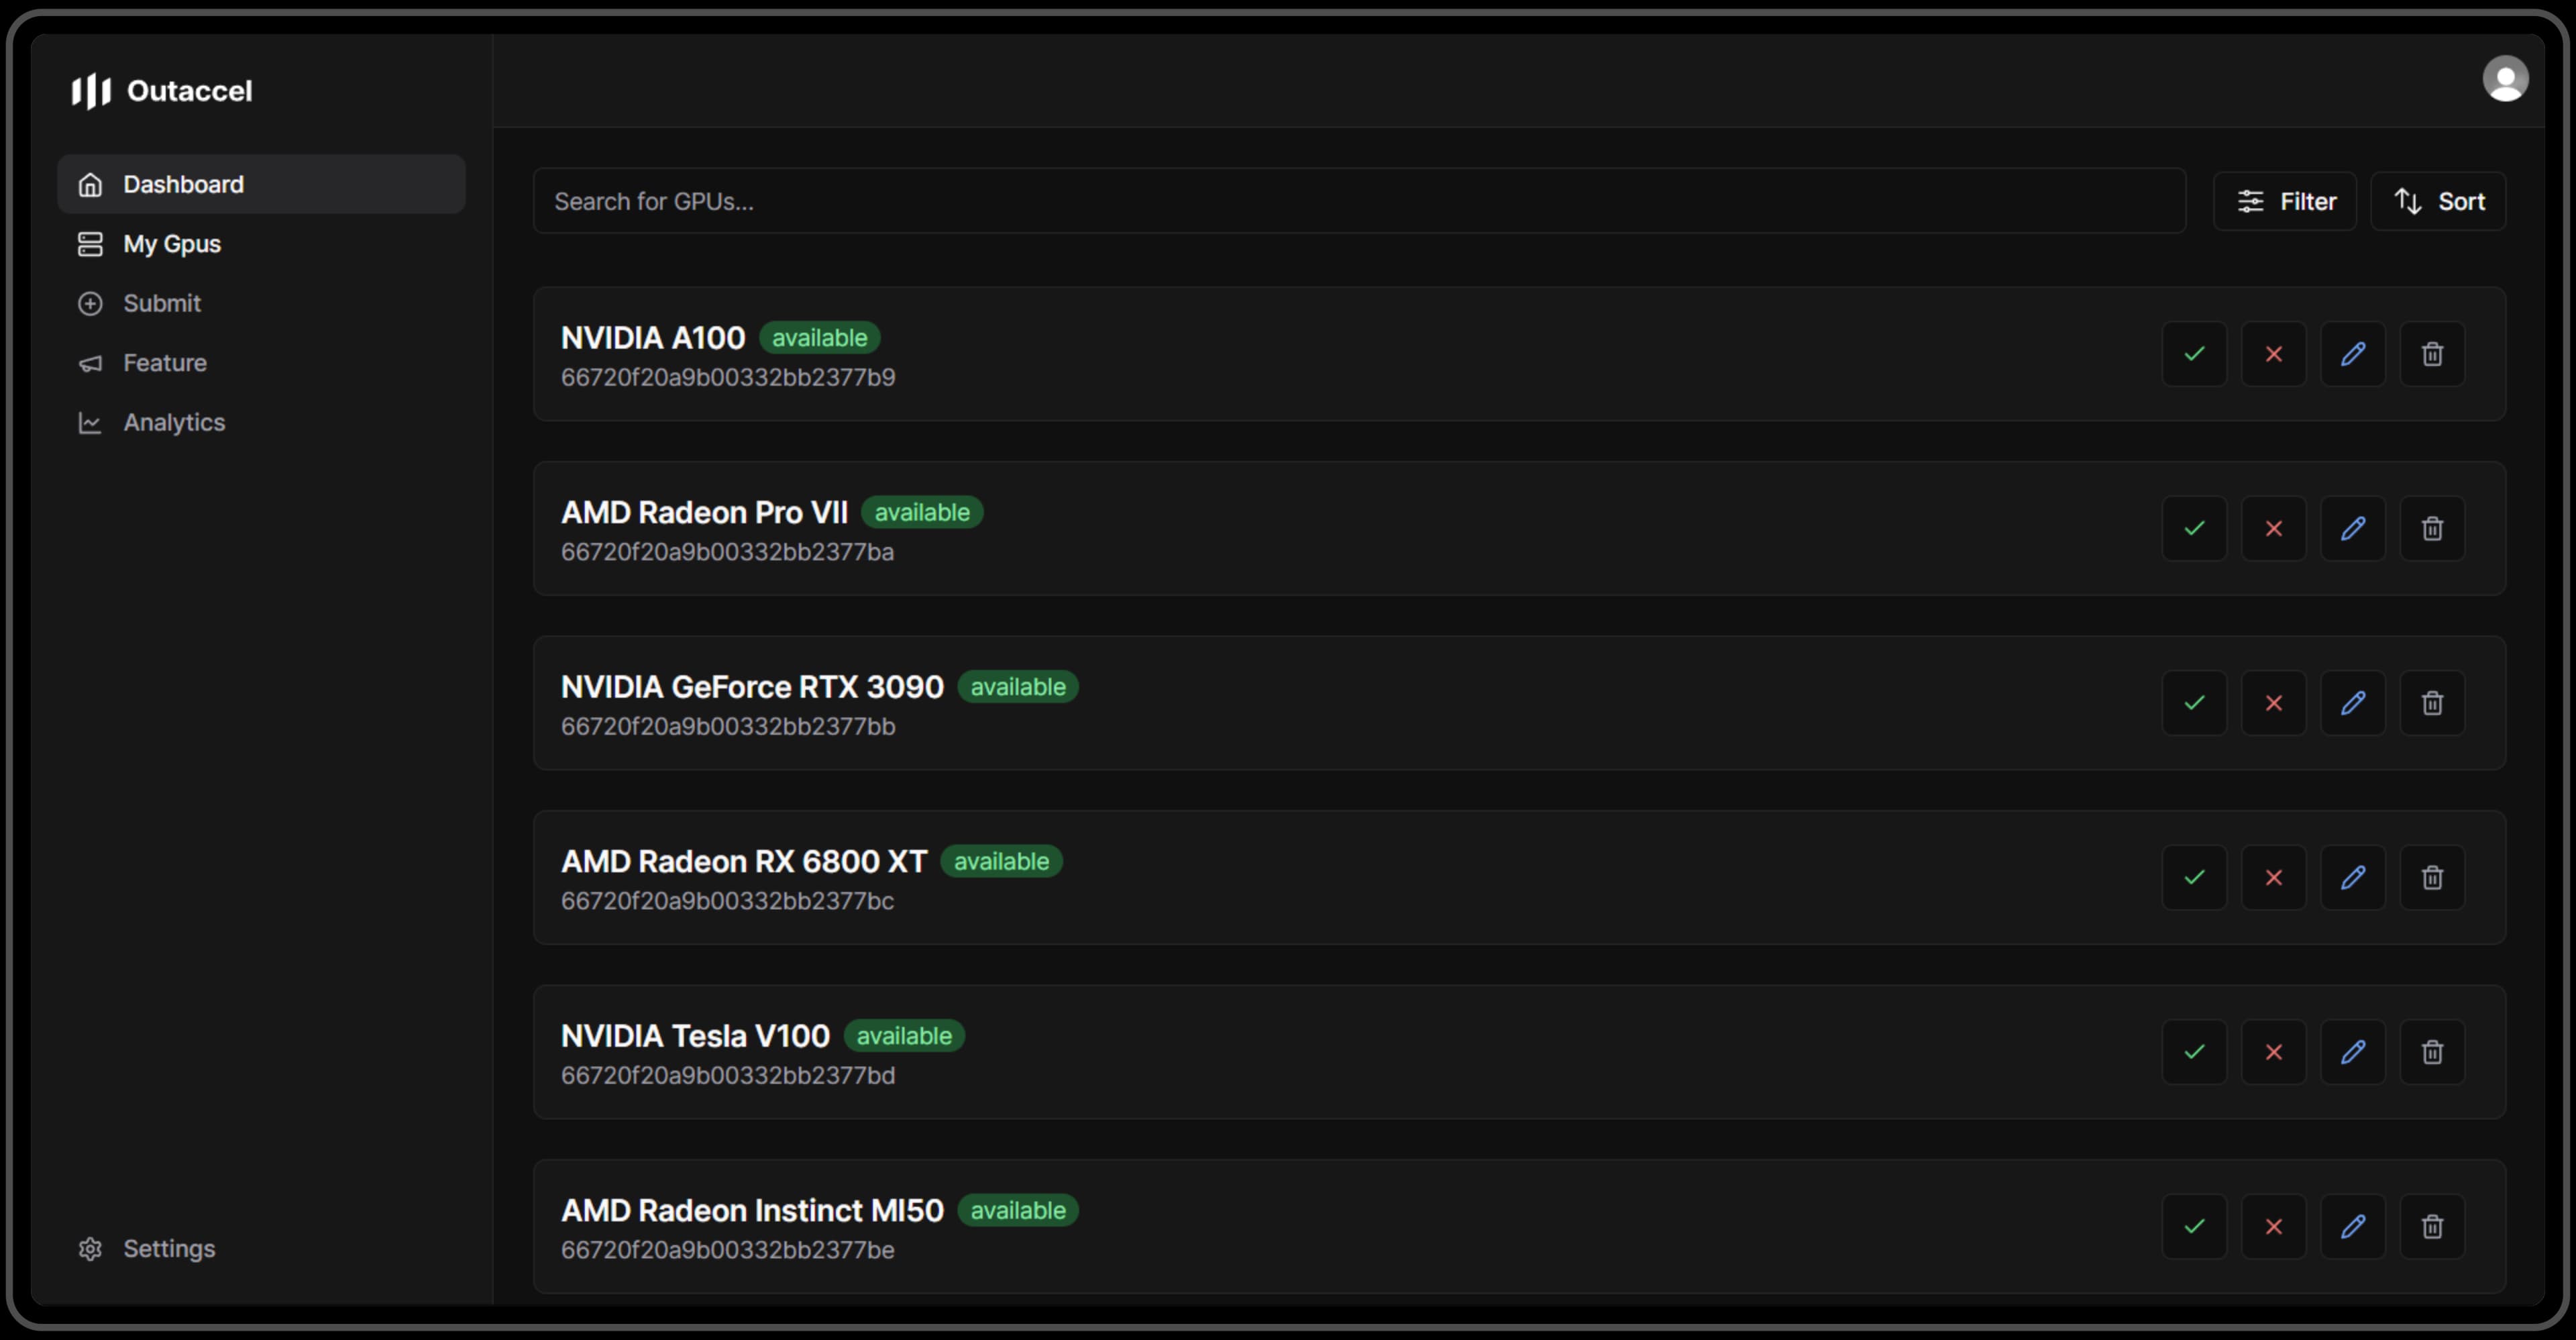Select the NVIDIA Tesla V100 title
This screenshot has height=1340, width=2576.
[x=695, y=1036]
